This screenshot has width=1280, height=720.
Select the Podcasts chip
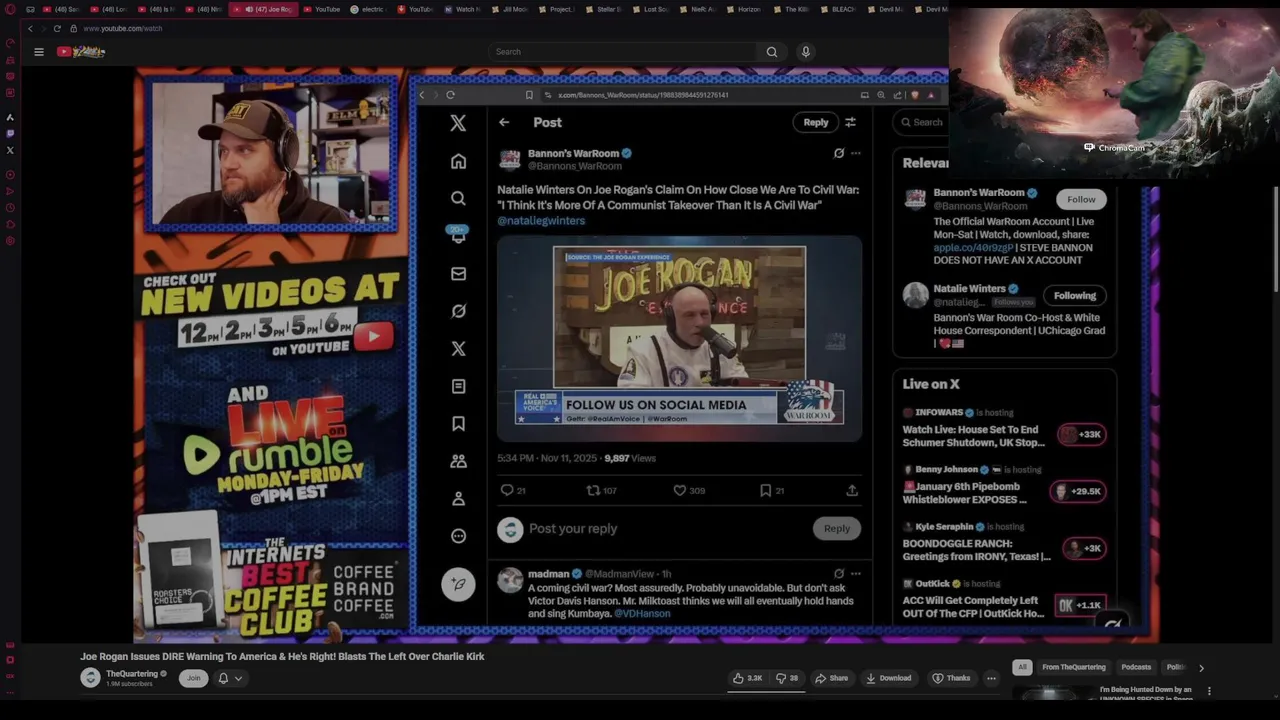(x=1136, y=667)
